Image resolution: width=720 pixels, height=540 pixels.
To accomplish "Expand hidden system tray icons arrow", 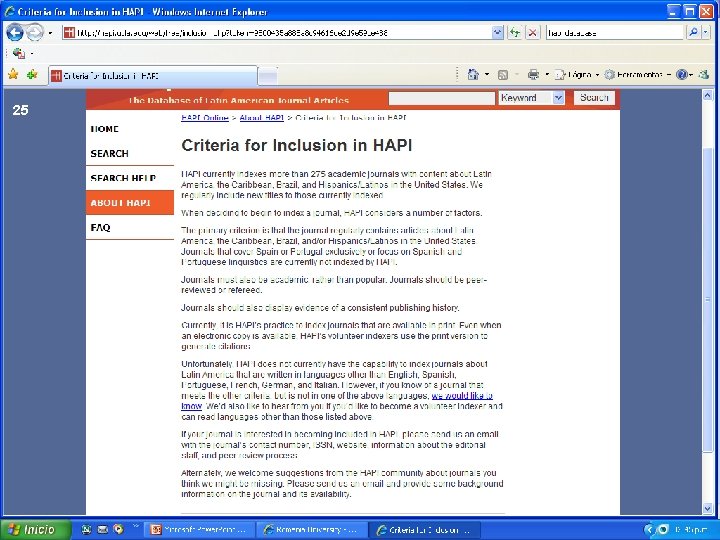I will 649,530.
